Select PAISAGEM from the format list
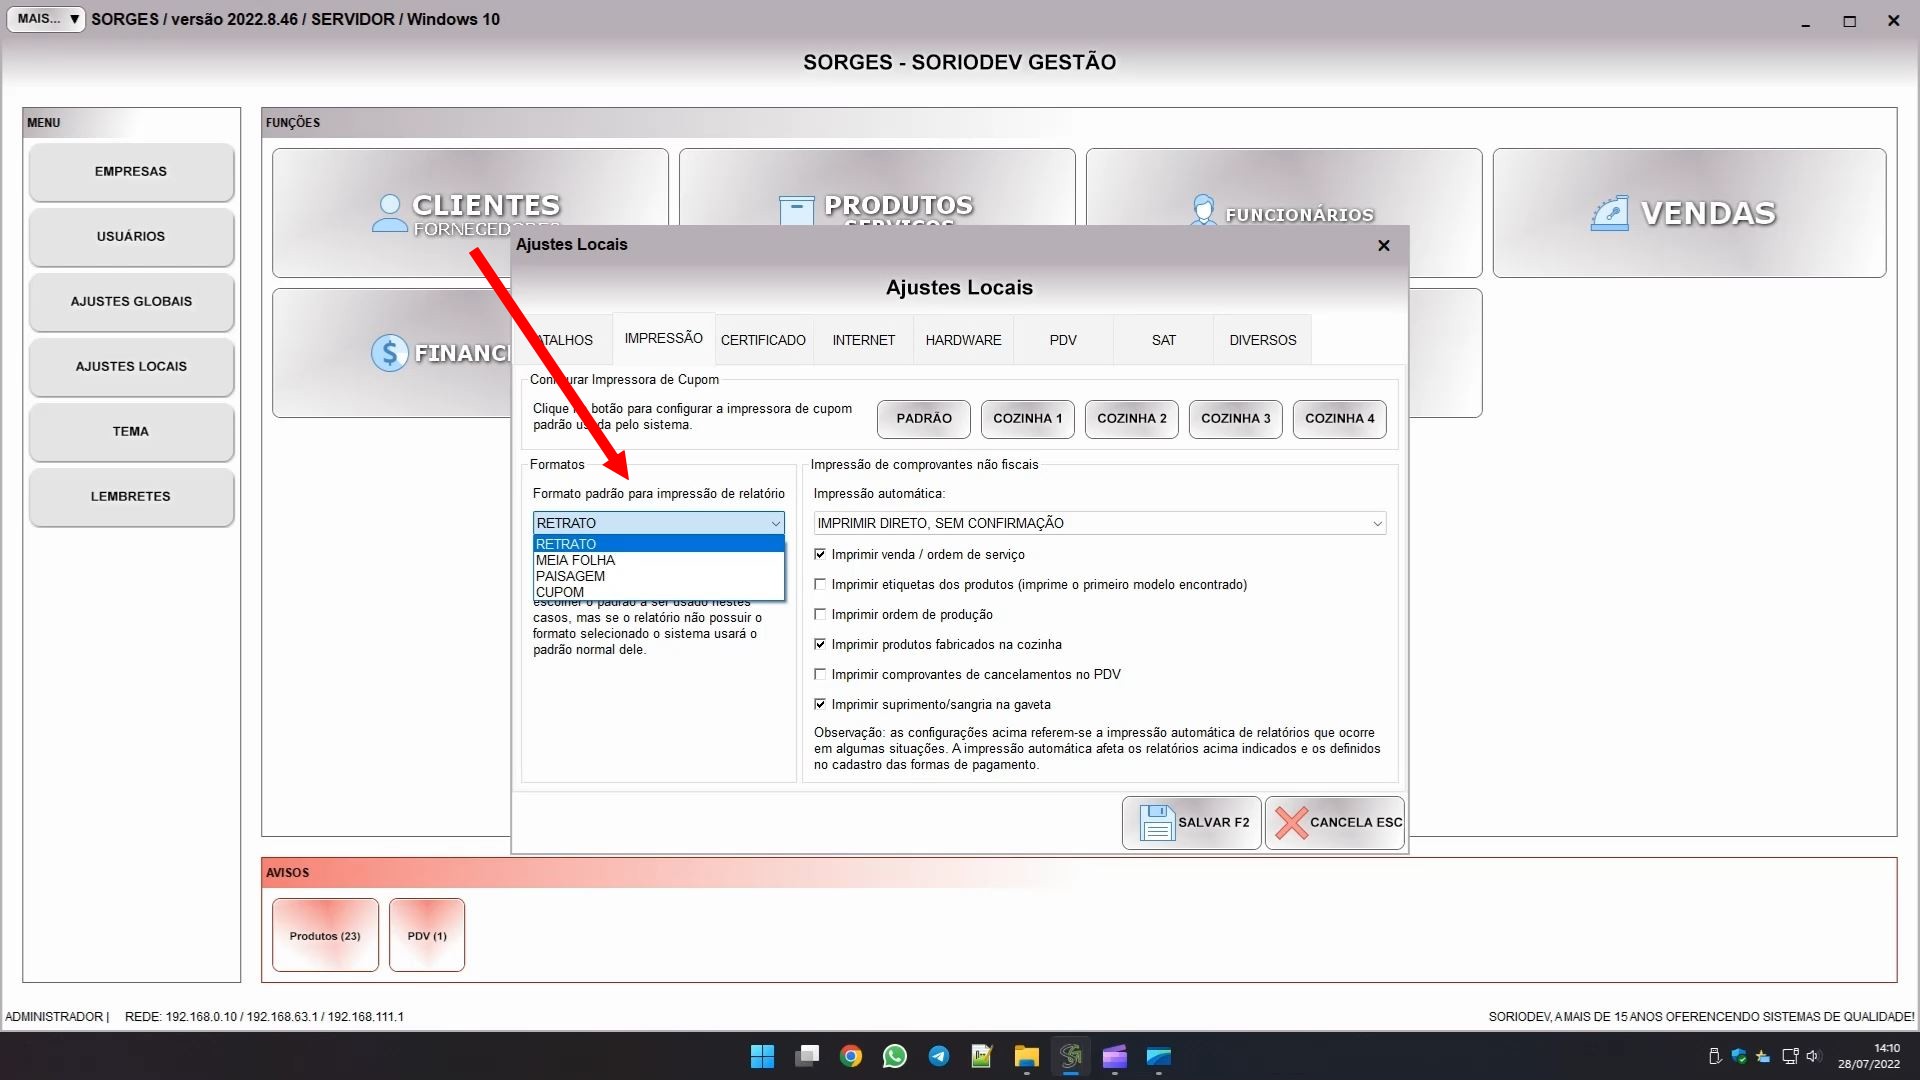 coord(570,576)
